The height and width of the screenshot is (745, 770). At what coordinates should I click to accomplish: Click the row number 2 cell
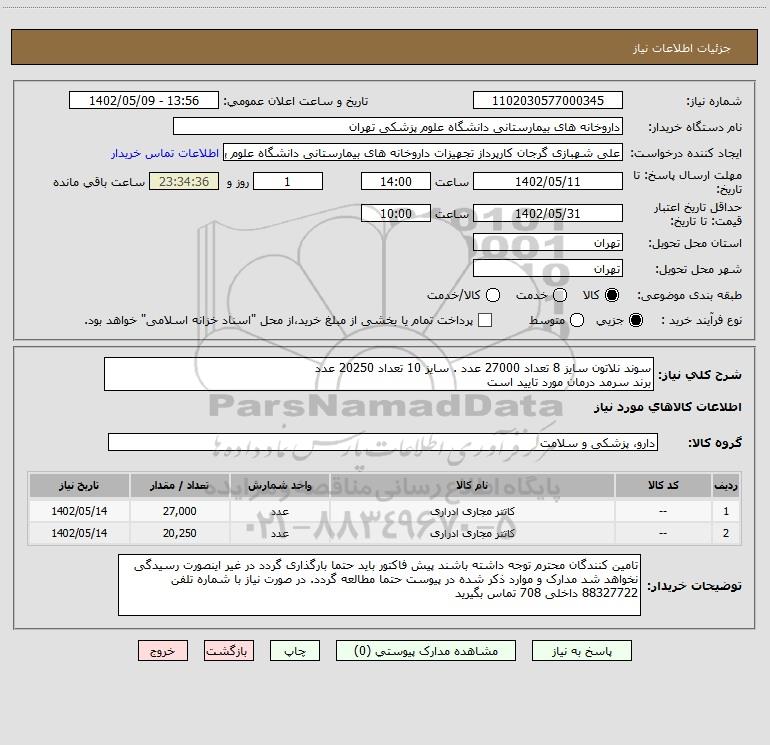point(726,533)
